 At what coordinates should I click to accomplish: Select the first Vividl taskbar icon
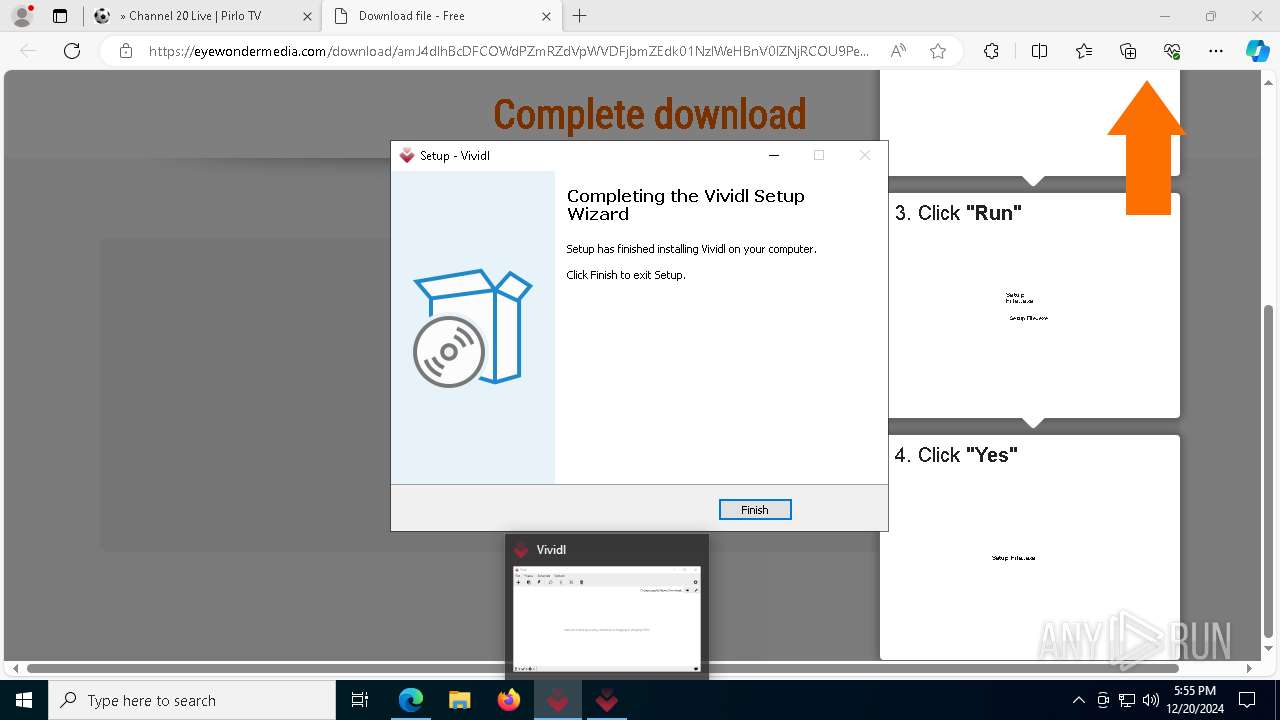pyautogui.click(x=558, y=700)
